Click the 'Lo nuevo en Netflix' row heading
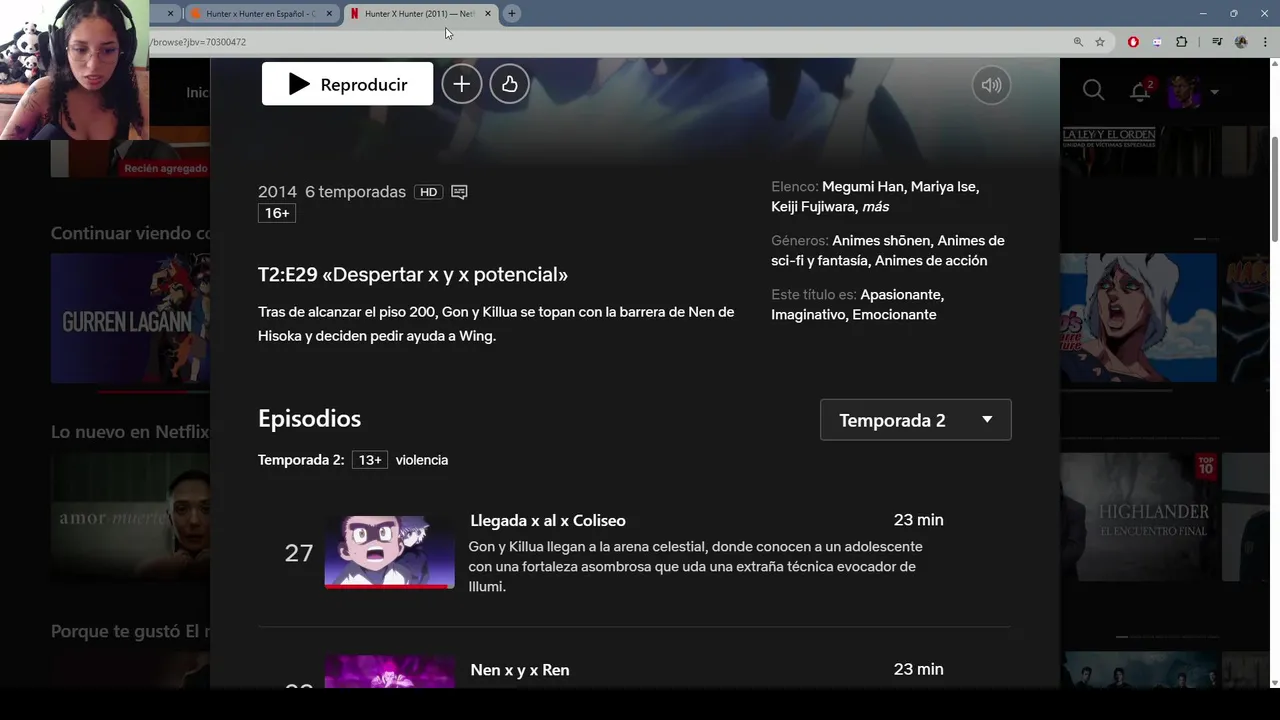1280x720 pixels. (x=130, y=432)
